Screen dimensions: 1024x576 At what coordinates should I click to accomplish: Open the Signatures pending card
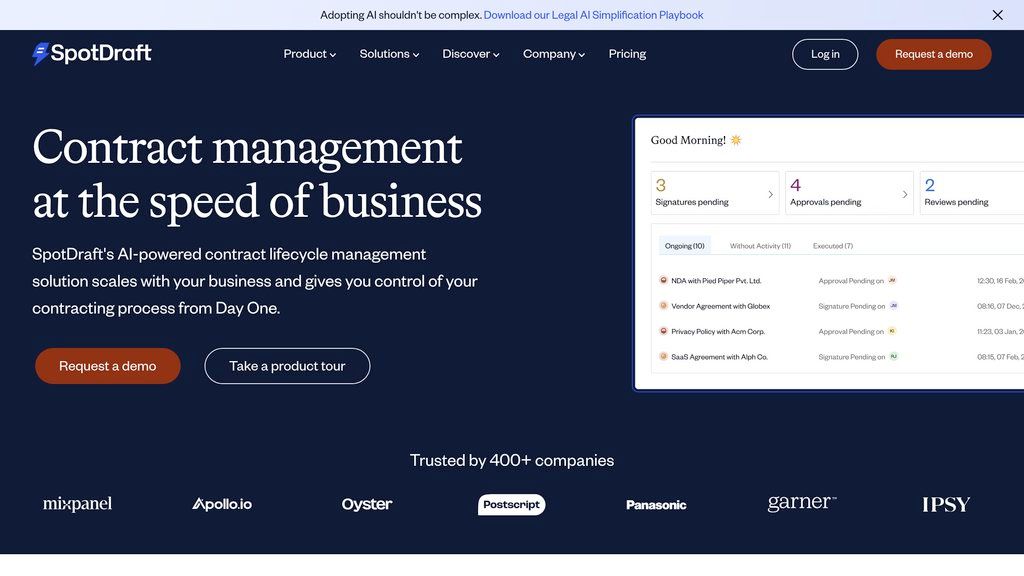[x=715, y=193]
